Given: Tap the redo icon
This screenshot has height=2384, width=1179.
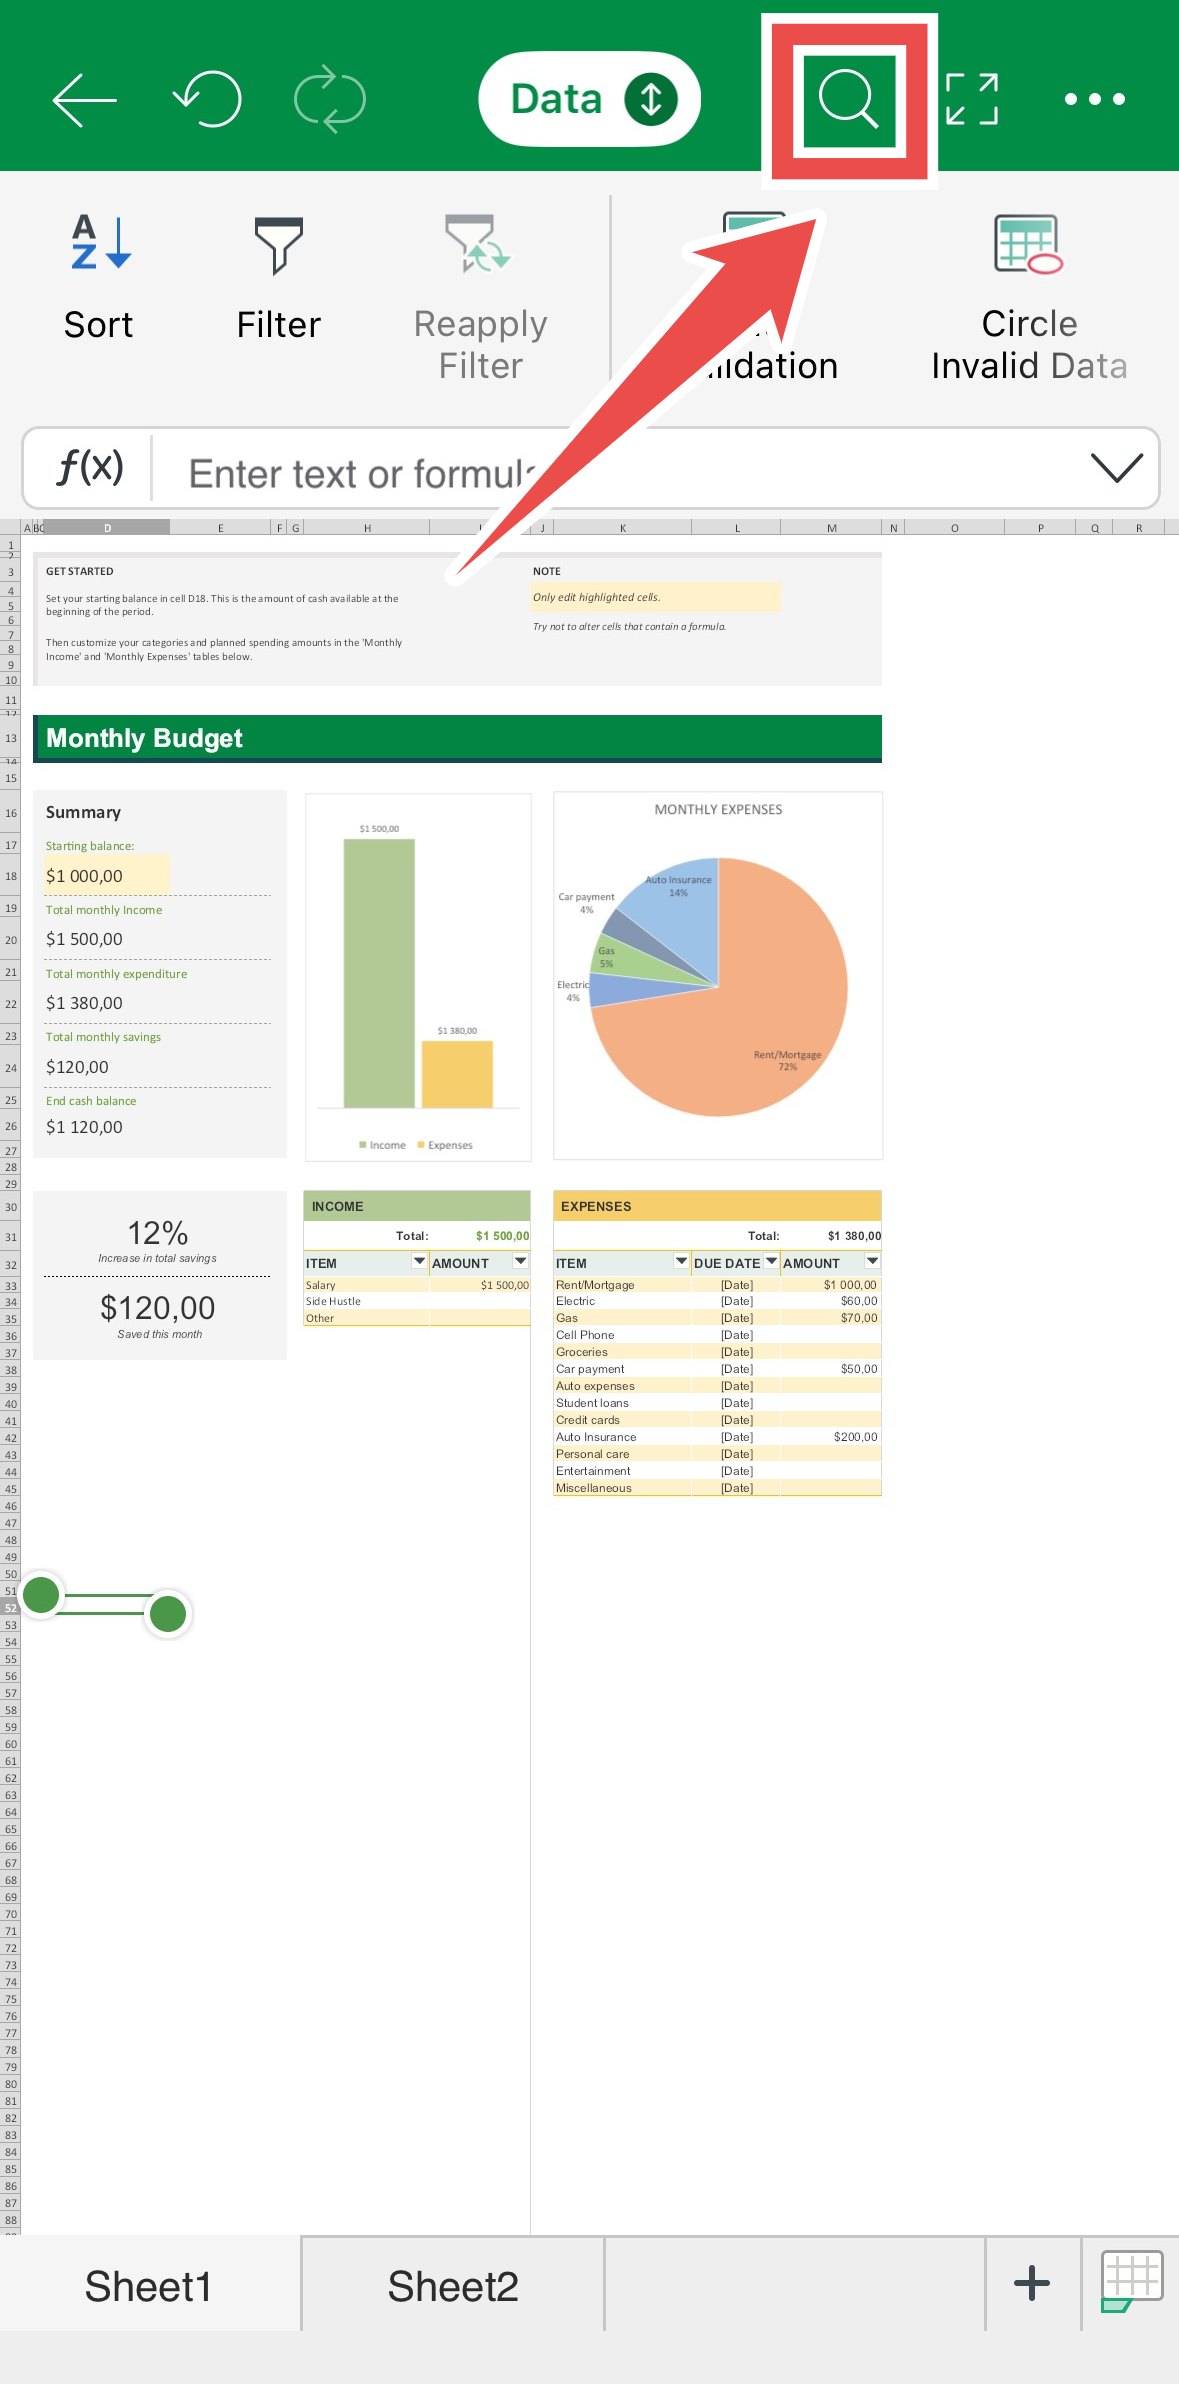Looking at the screenshot, I should click(330, 99).
